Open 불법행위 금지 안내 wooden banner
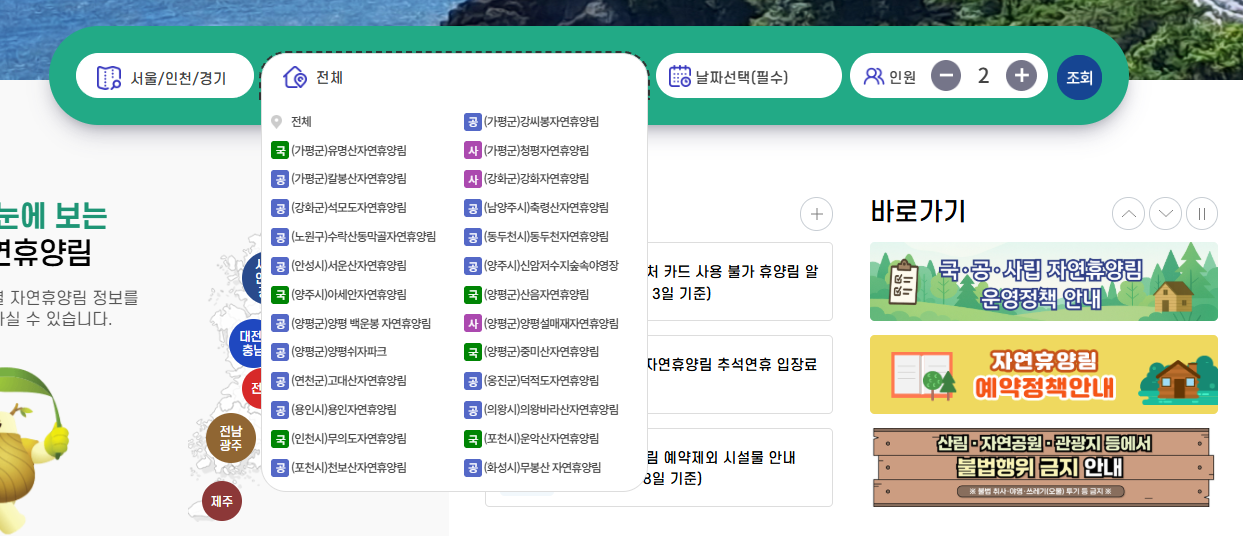 coord(1044,467)
